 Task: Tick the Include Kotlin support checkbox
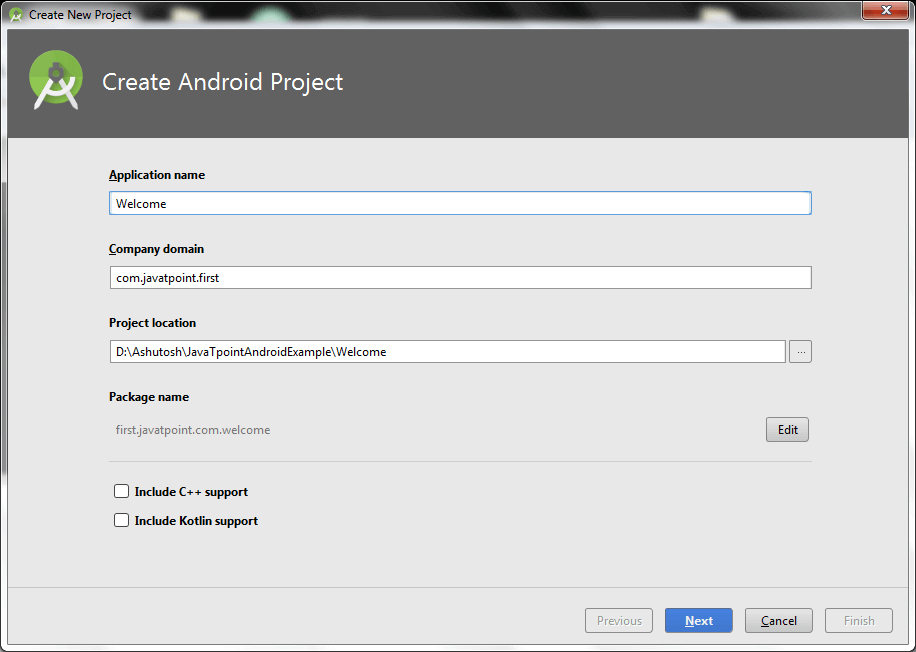coord(122,521)
